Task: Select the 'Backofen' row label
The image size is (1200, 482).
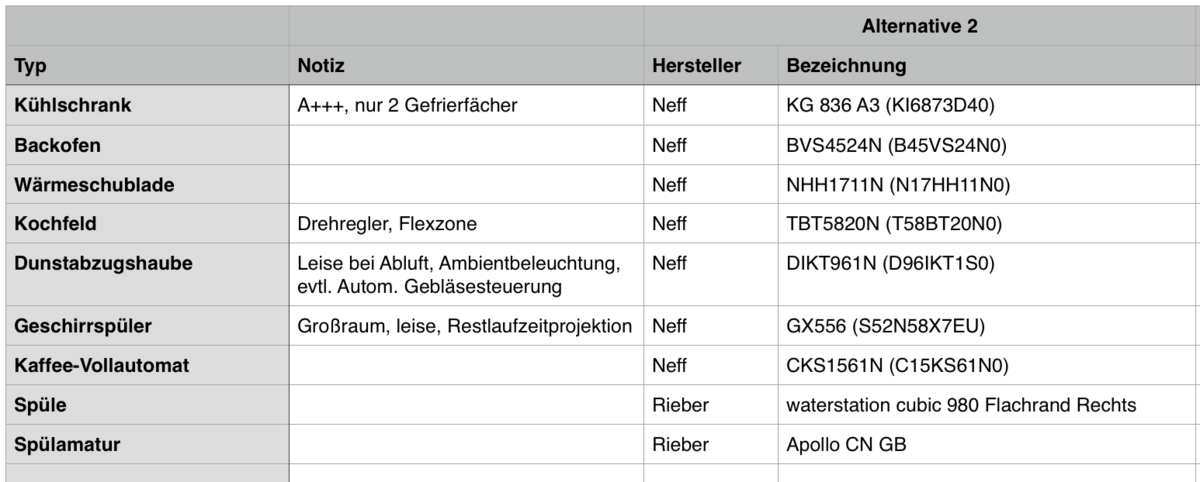Action: pyautogui.click(x=57, y=146)
